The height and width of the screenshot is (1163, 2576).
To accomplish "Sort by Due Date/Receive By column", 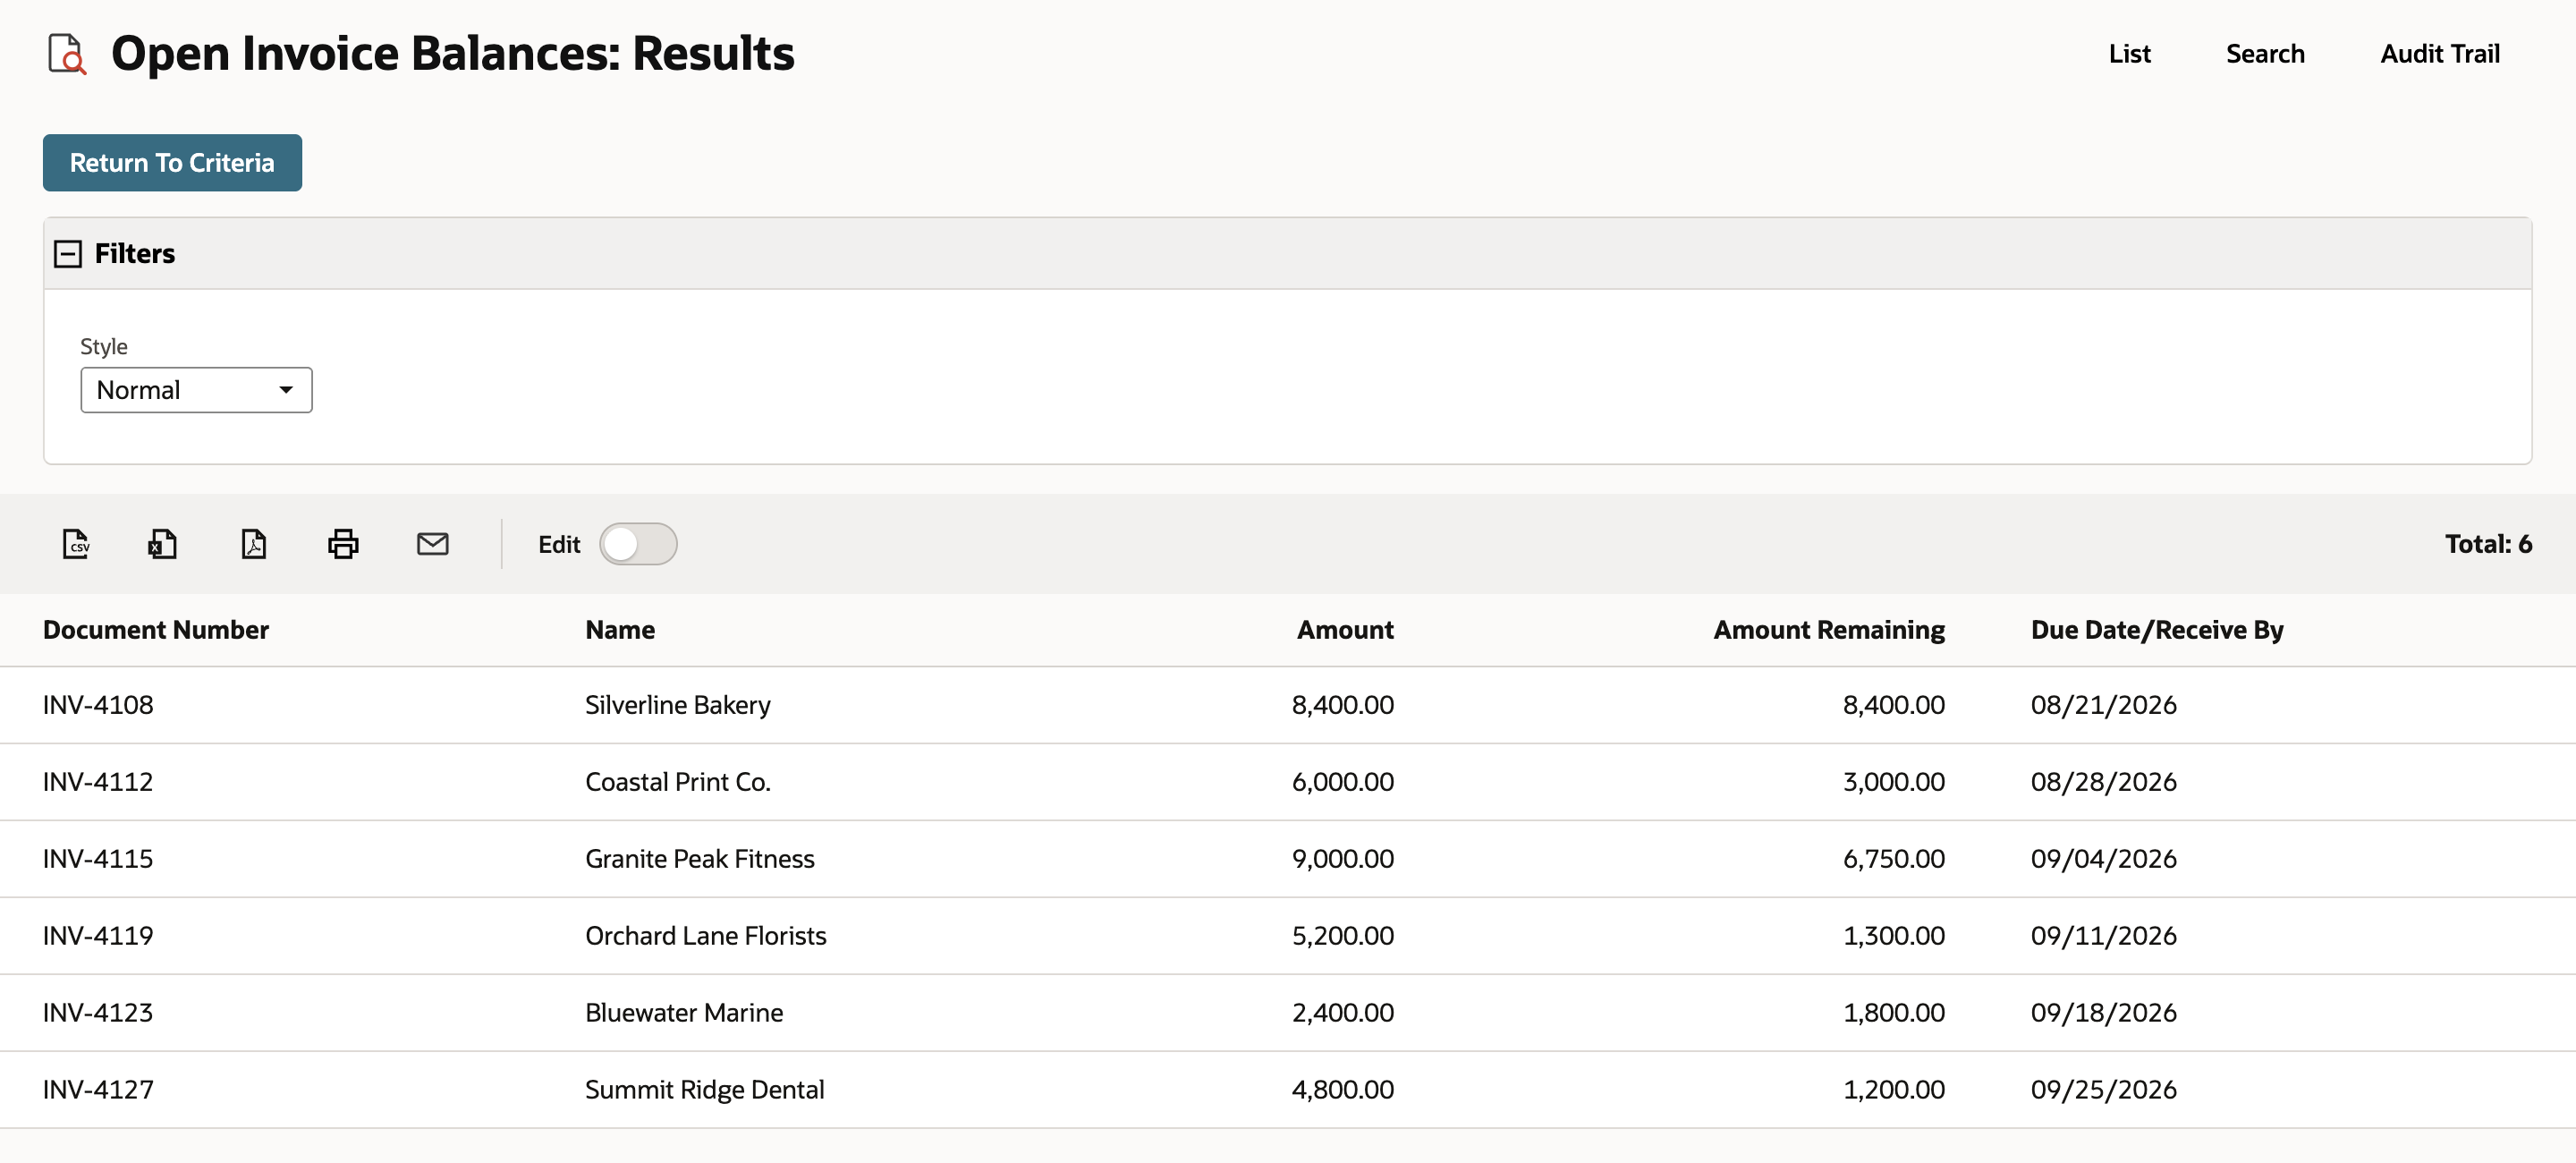I will click(x=2157, y=630).
